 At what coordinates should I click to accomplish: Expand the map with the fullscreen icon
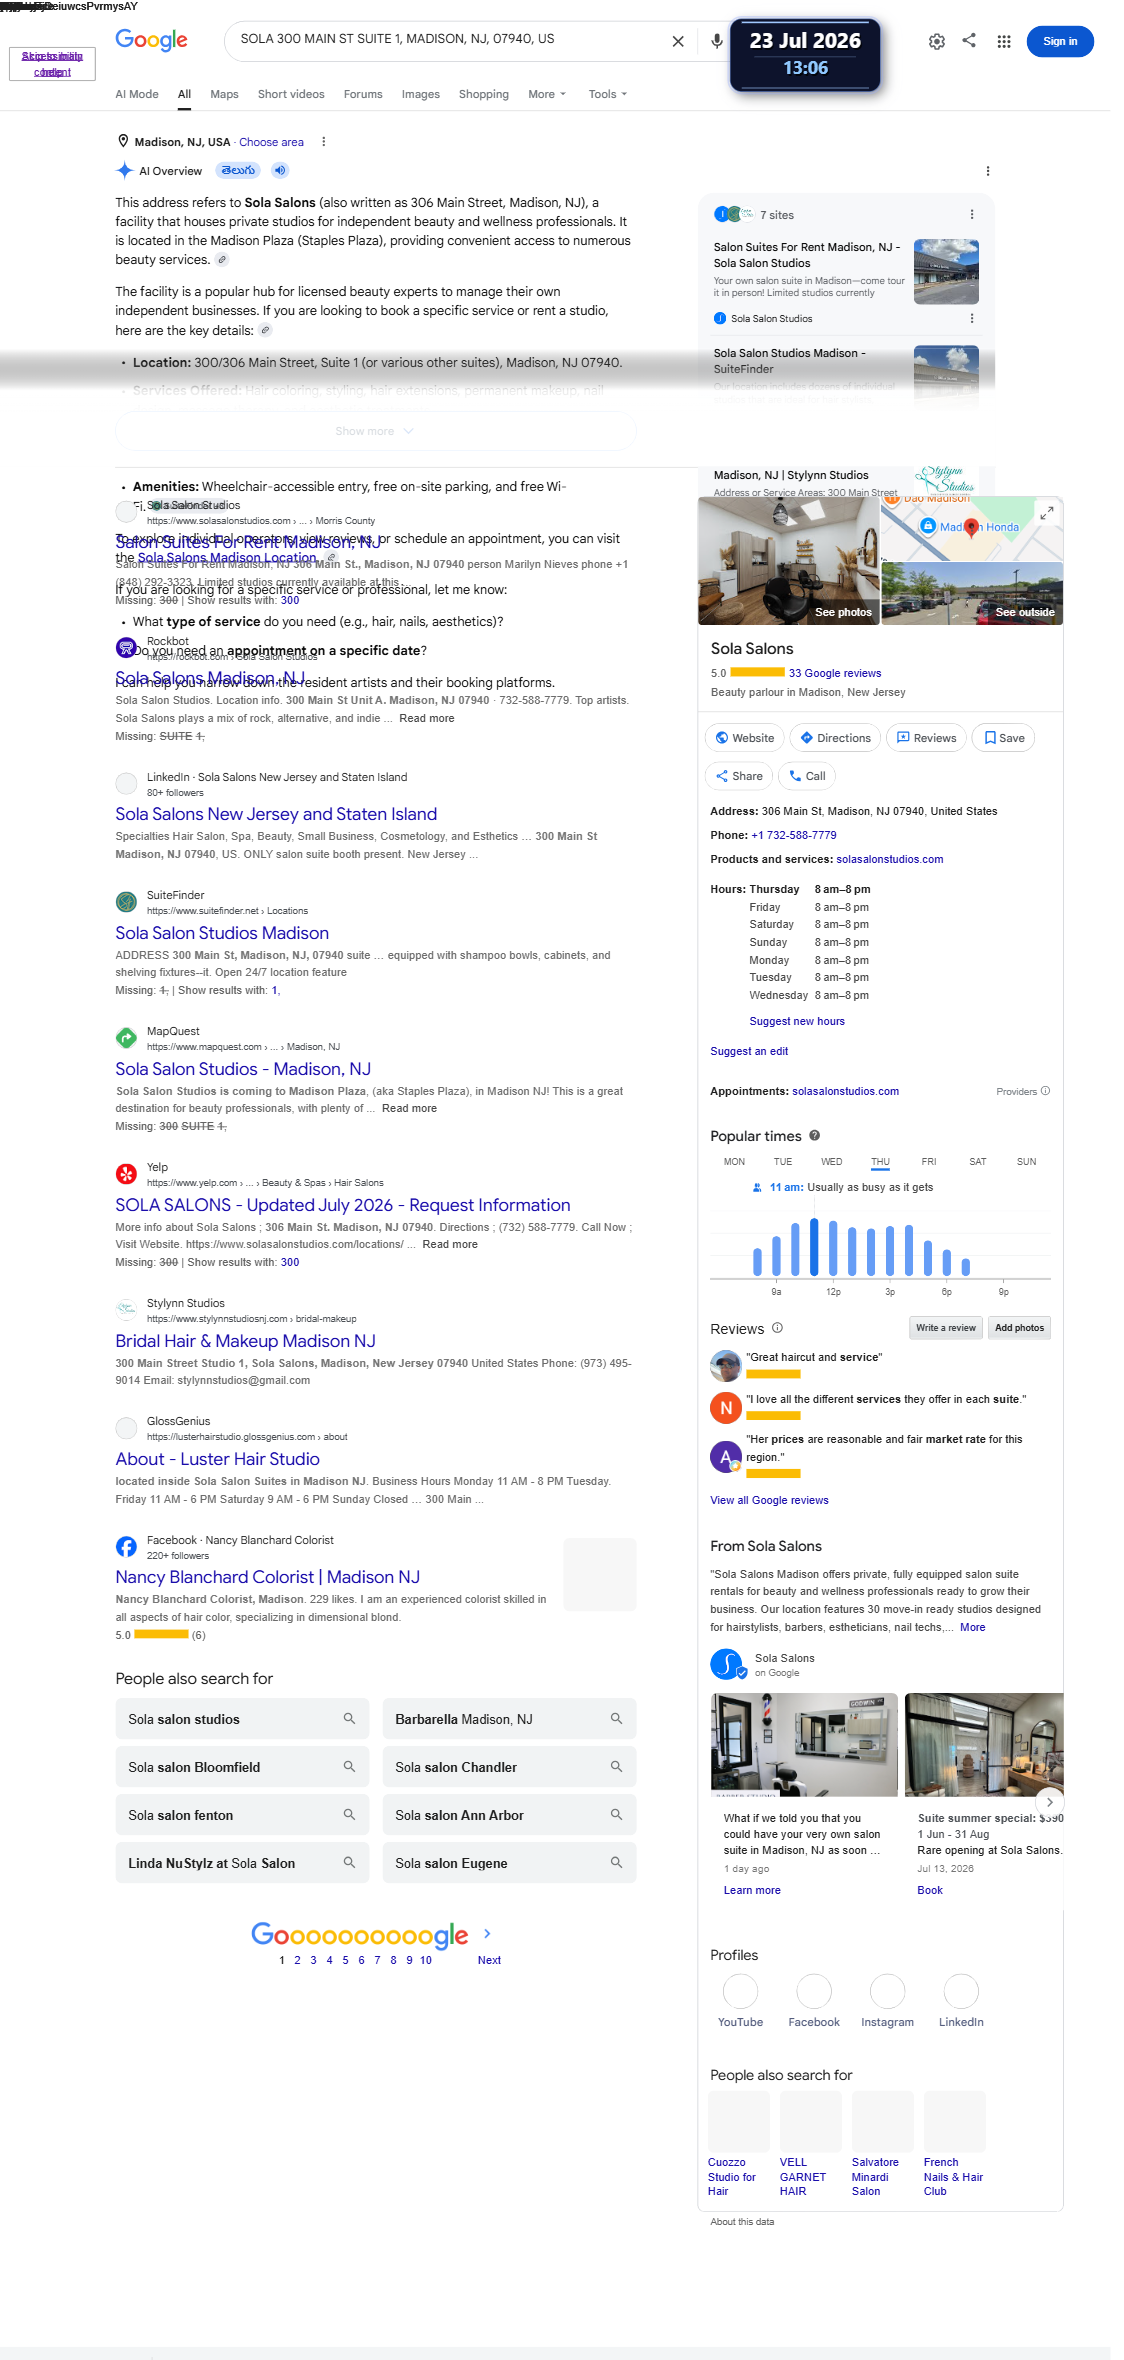point(1046,513)
